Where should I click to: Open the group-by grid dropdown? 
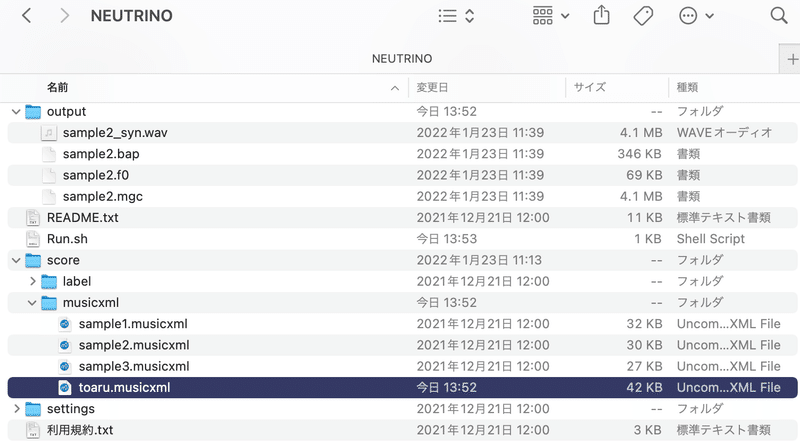tap(551, 16)
